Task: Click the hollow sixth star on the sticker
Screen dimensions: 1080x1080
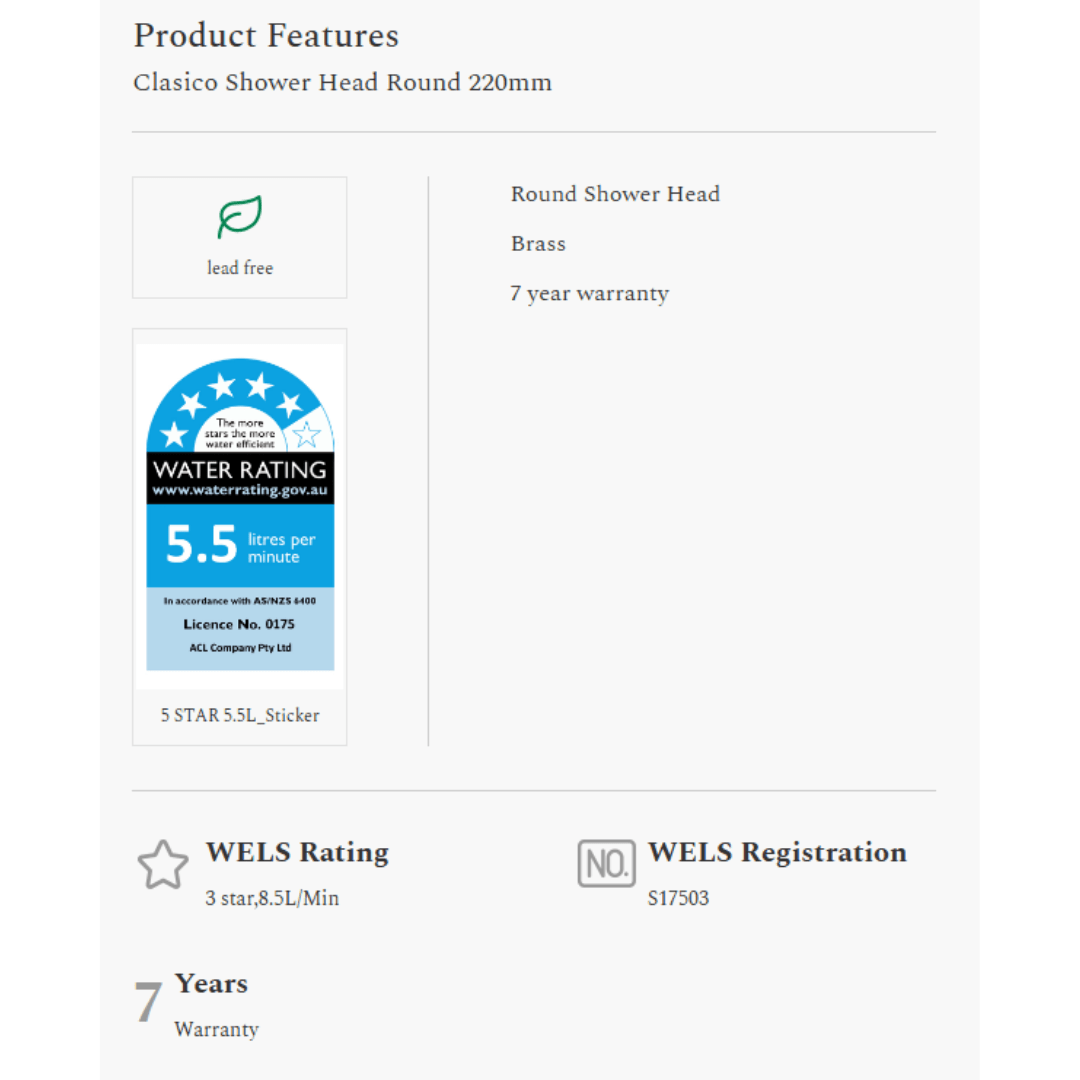Action: click(x=306, y=434)
